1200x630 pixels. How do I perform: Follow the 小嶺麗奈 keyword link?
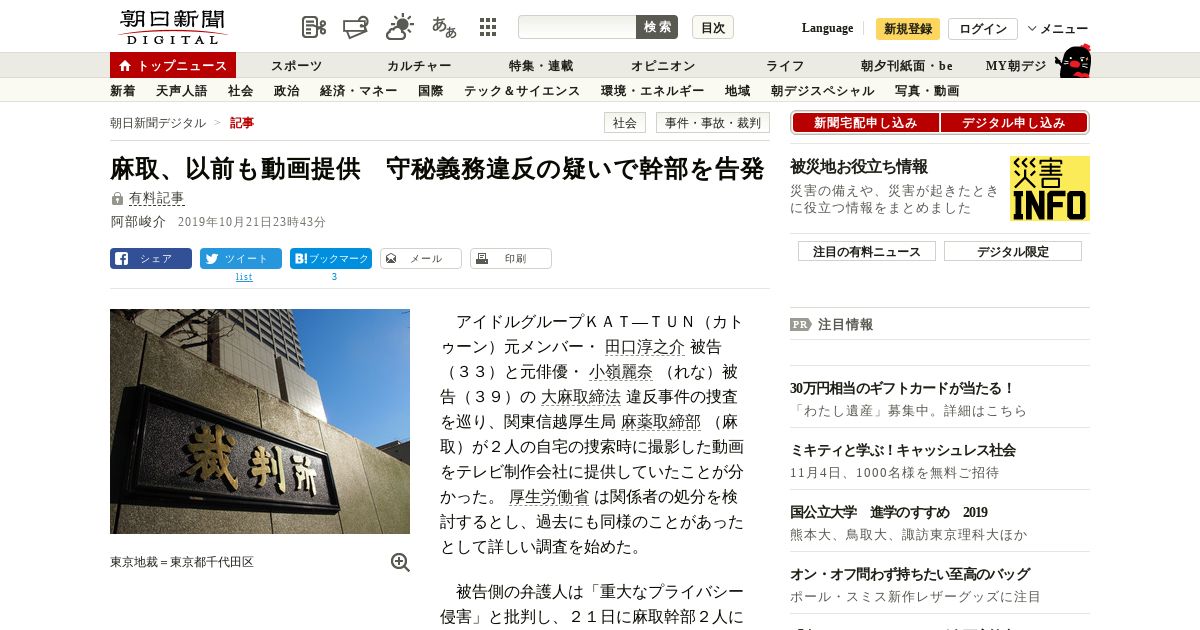coord(620,372)
